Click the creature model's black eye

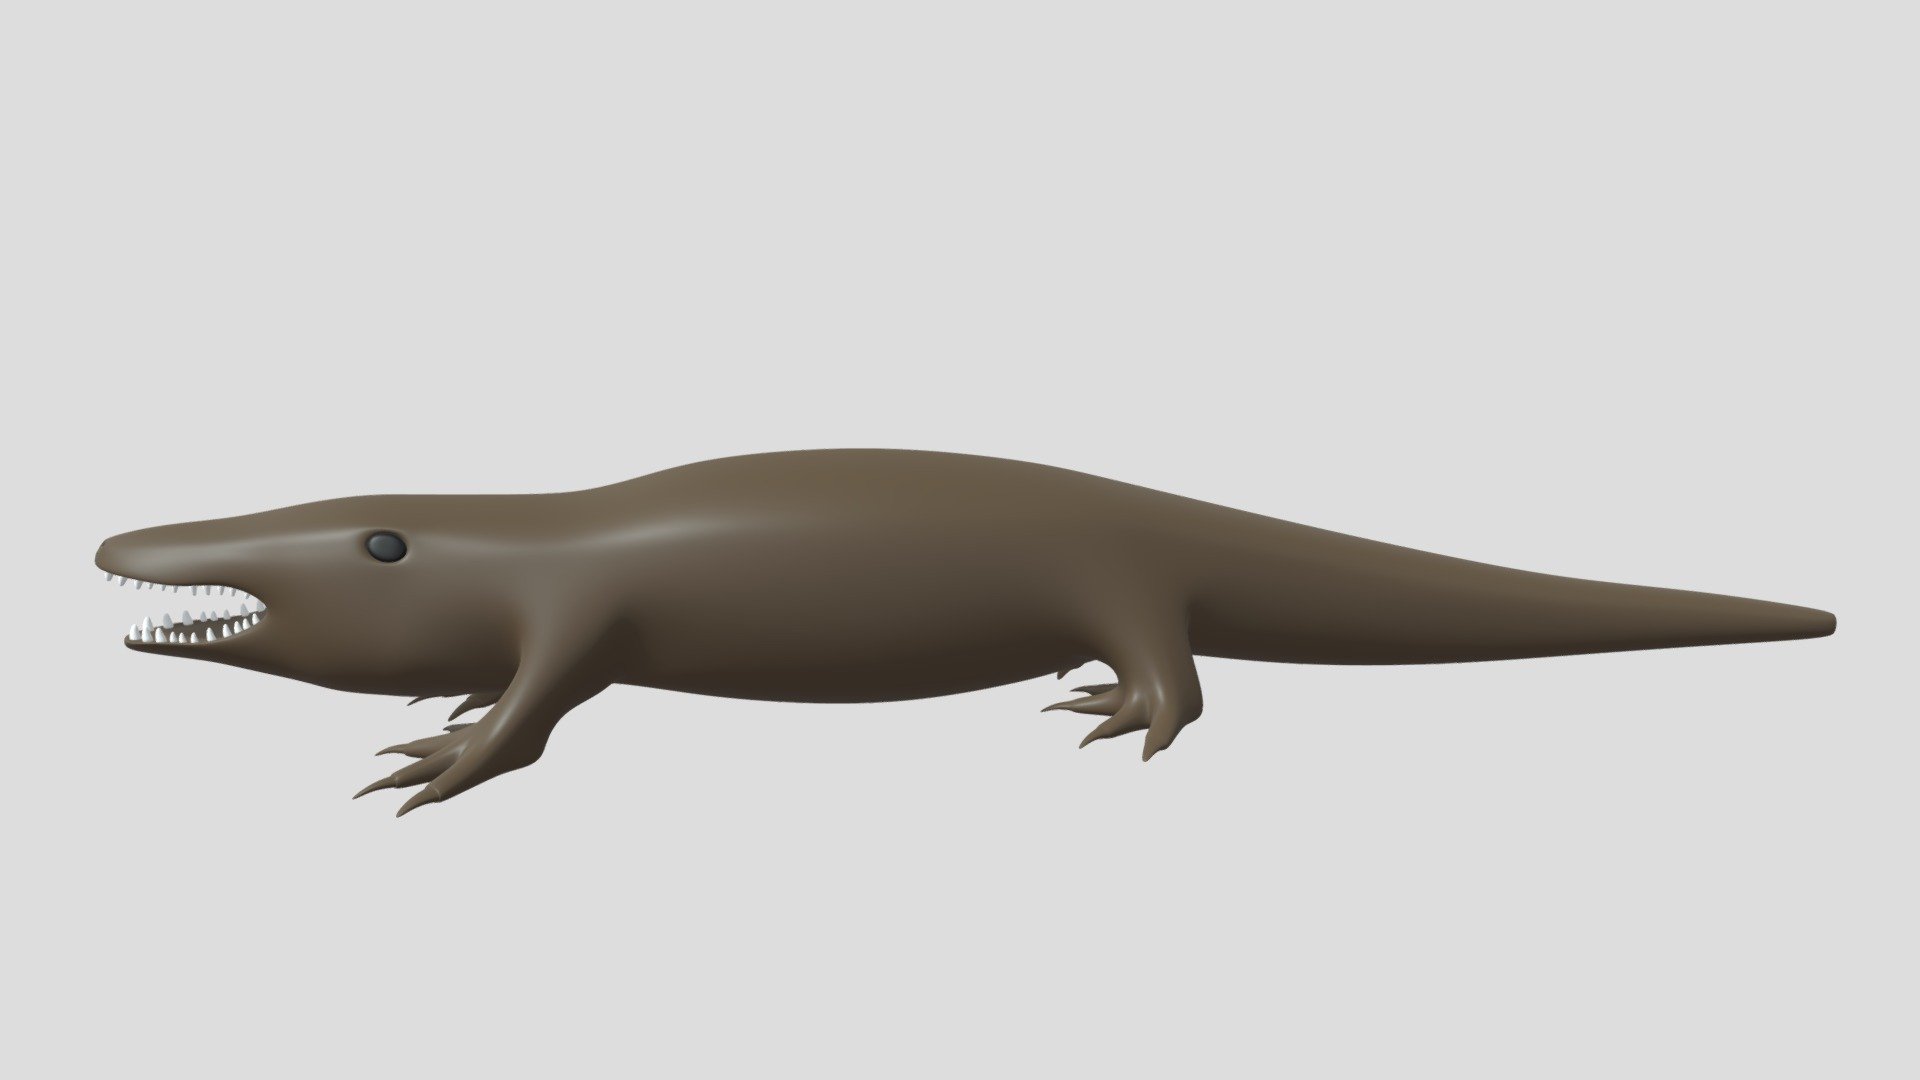(385, 546)
